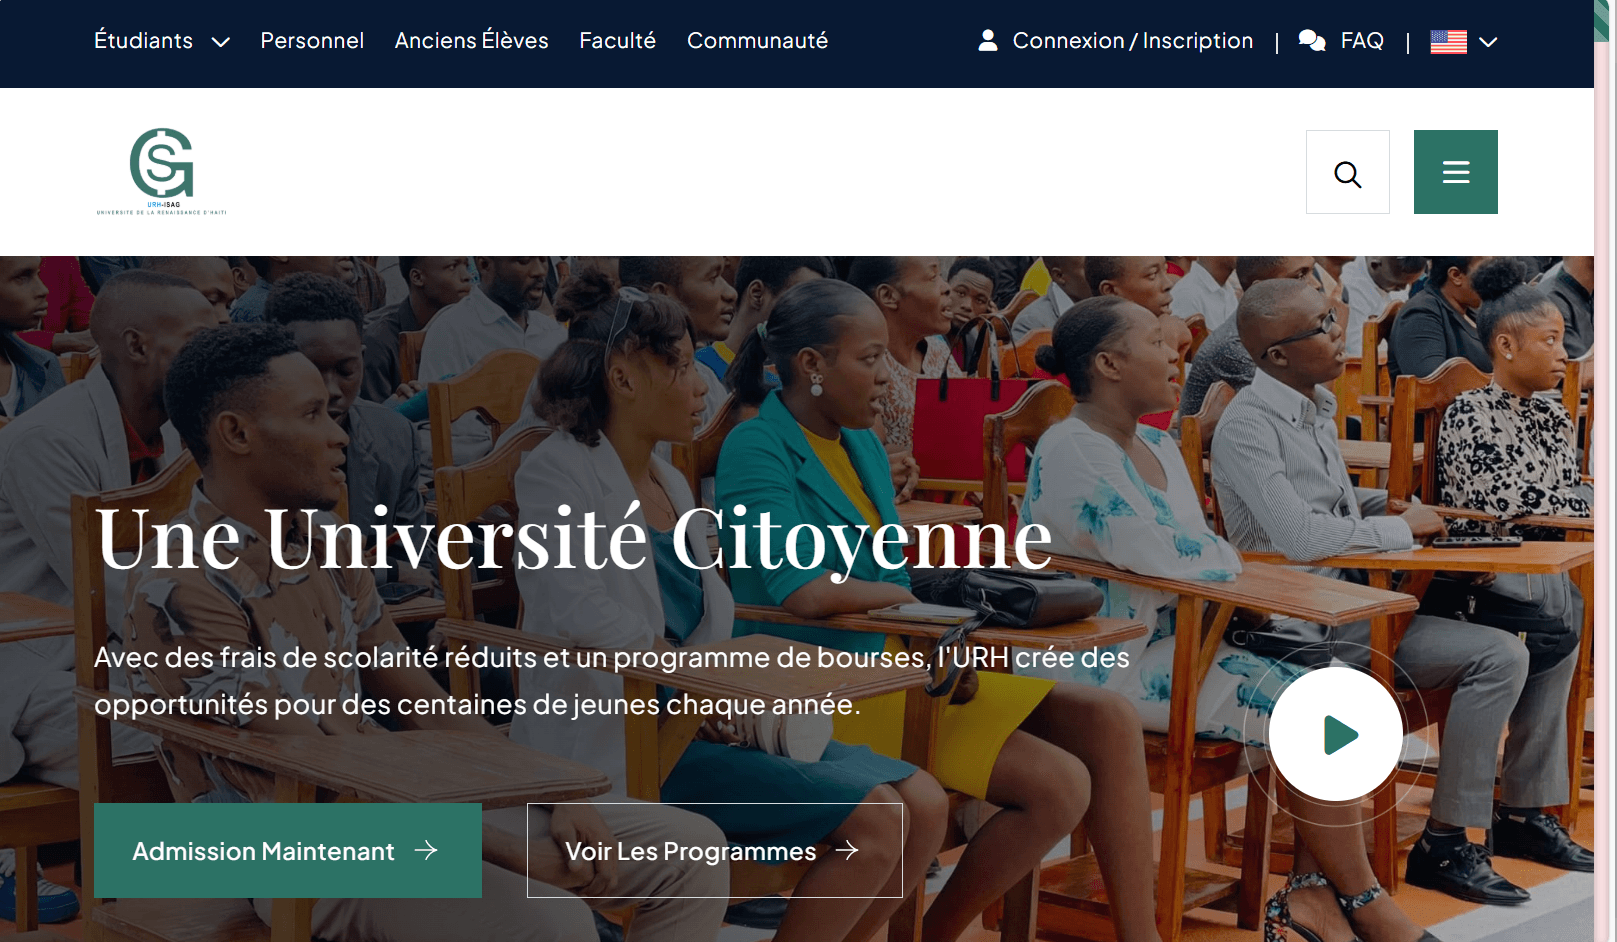Click the Connexion / Inscription link

tap(1132, 41)
